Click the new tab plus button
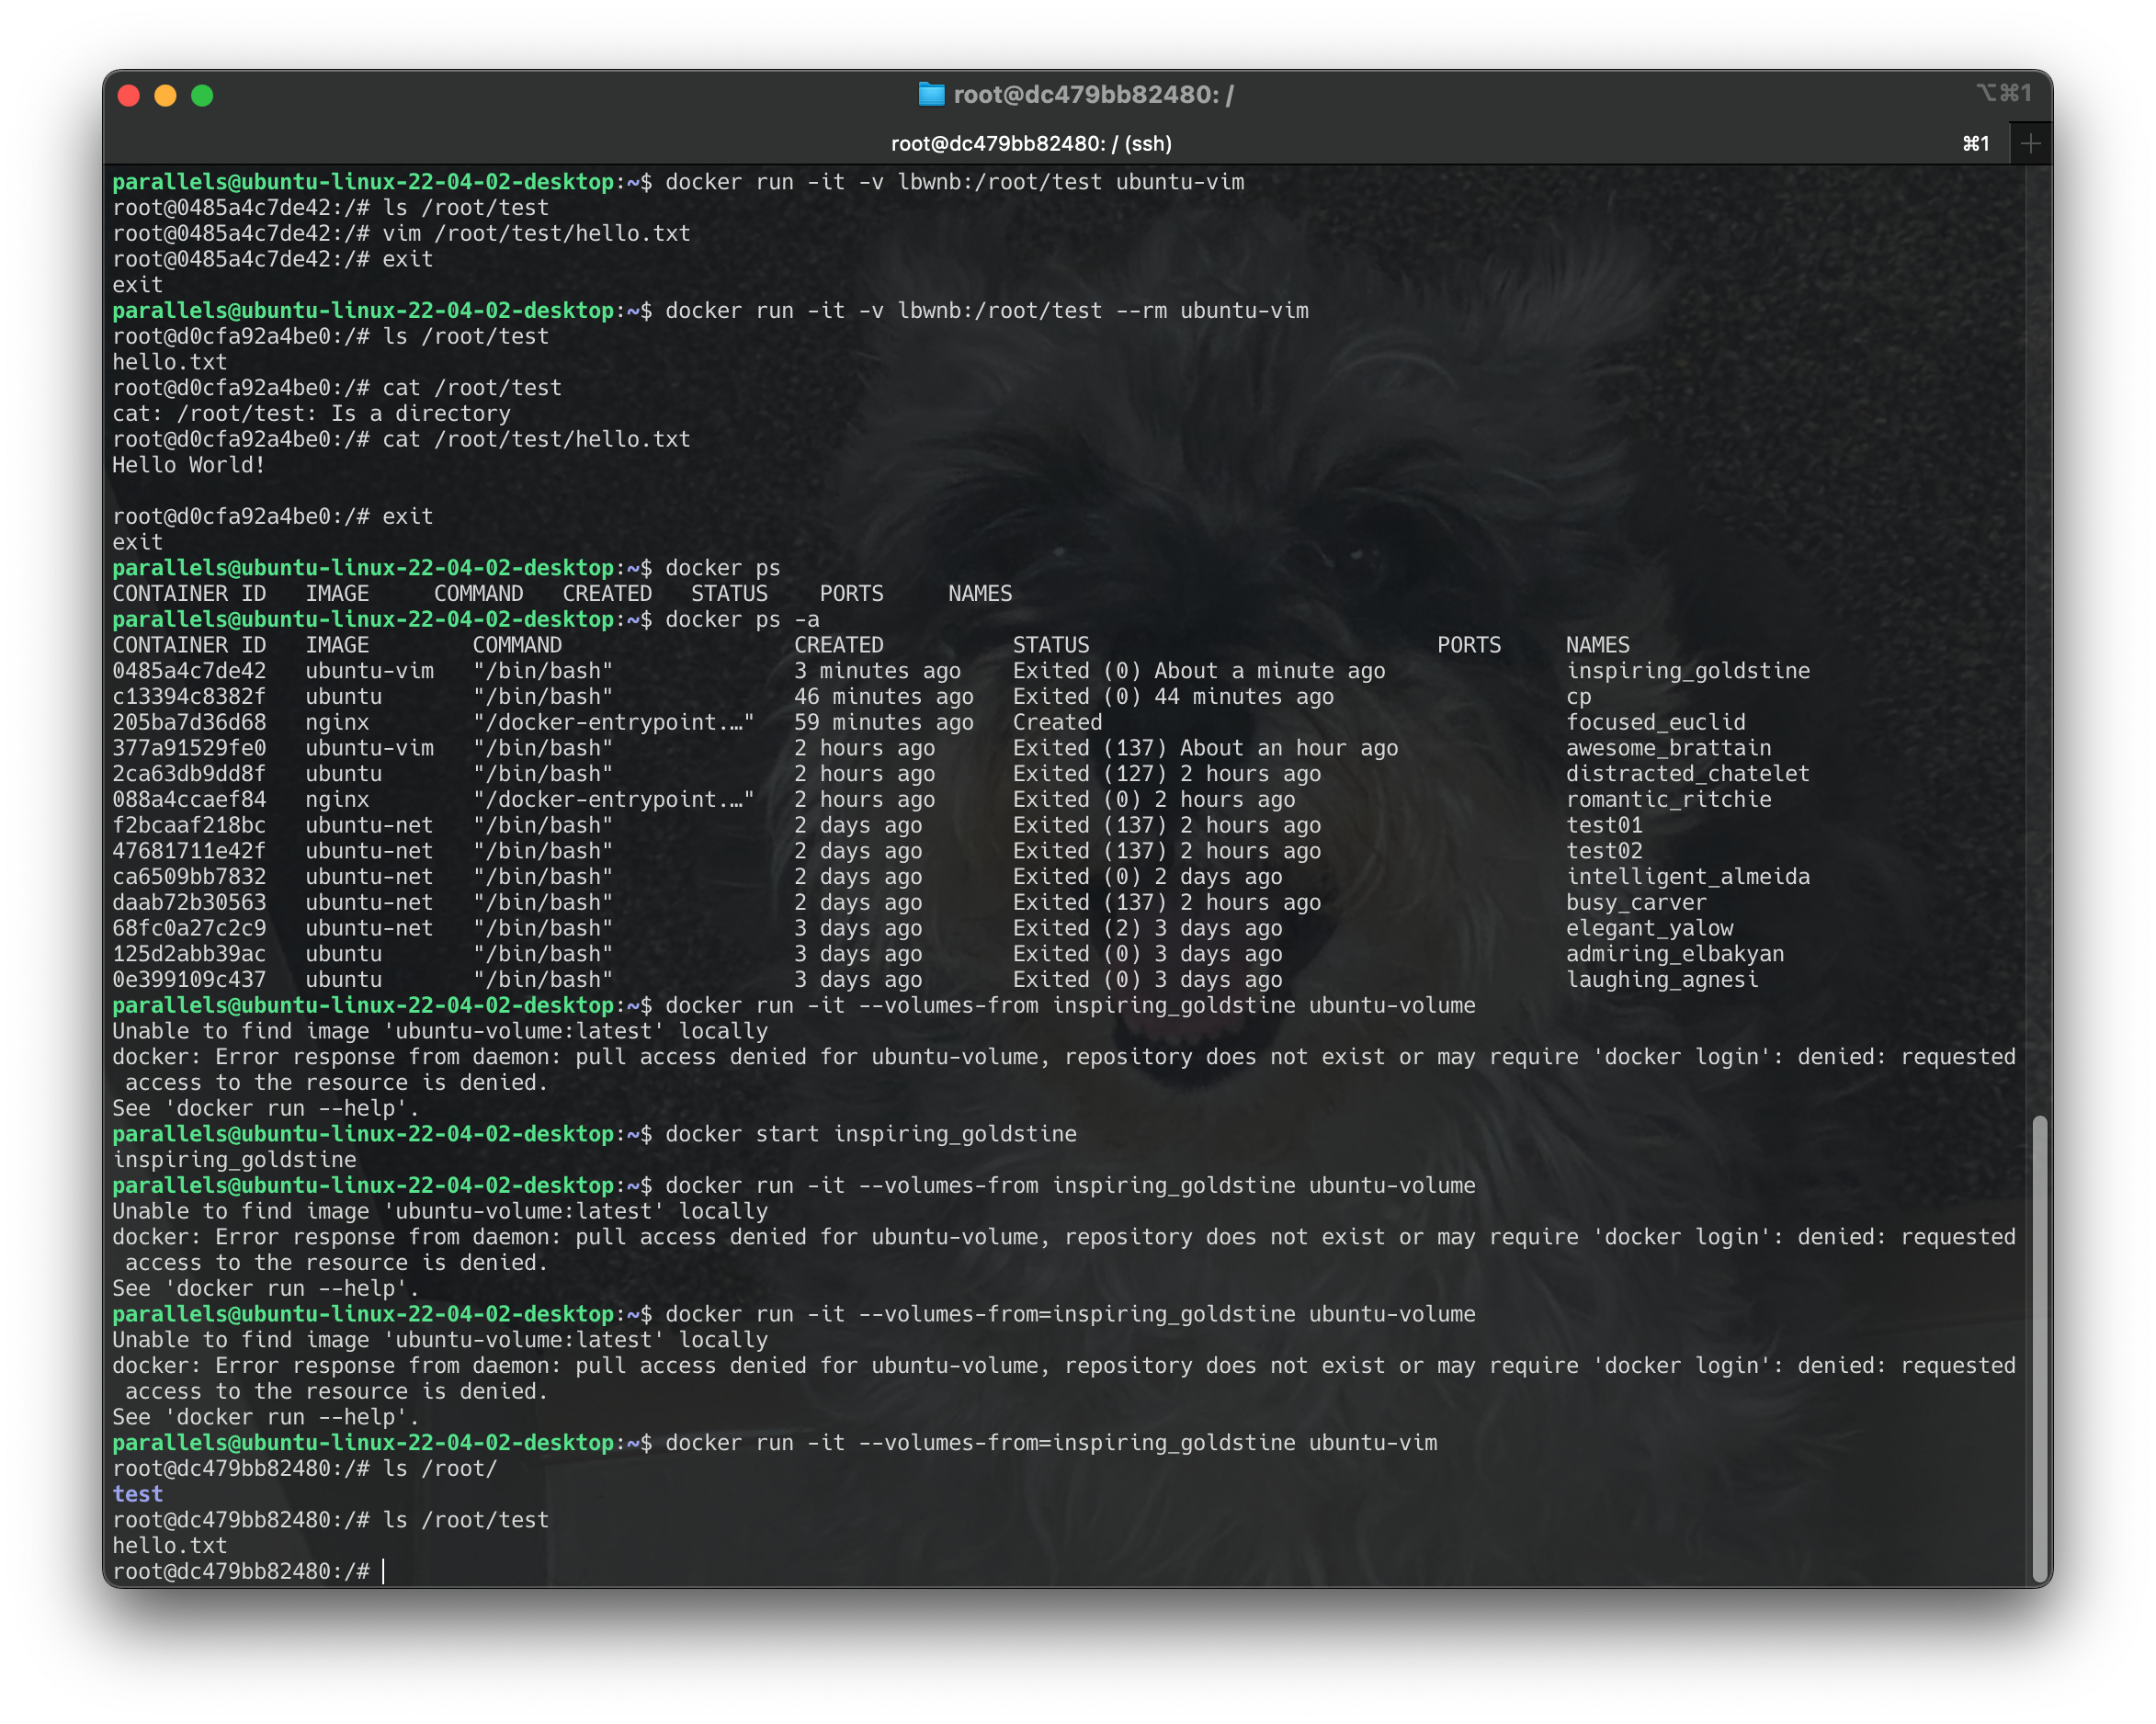 tap(2030, 144)
